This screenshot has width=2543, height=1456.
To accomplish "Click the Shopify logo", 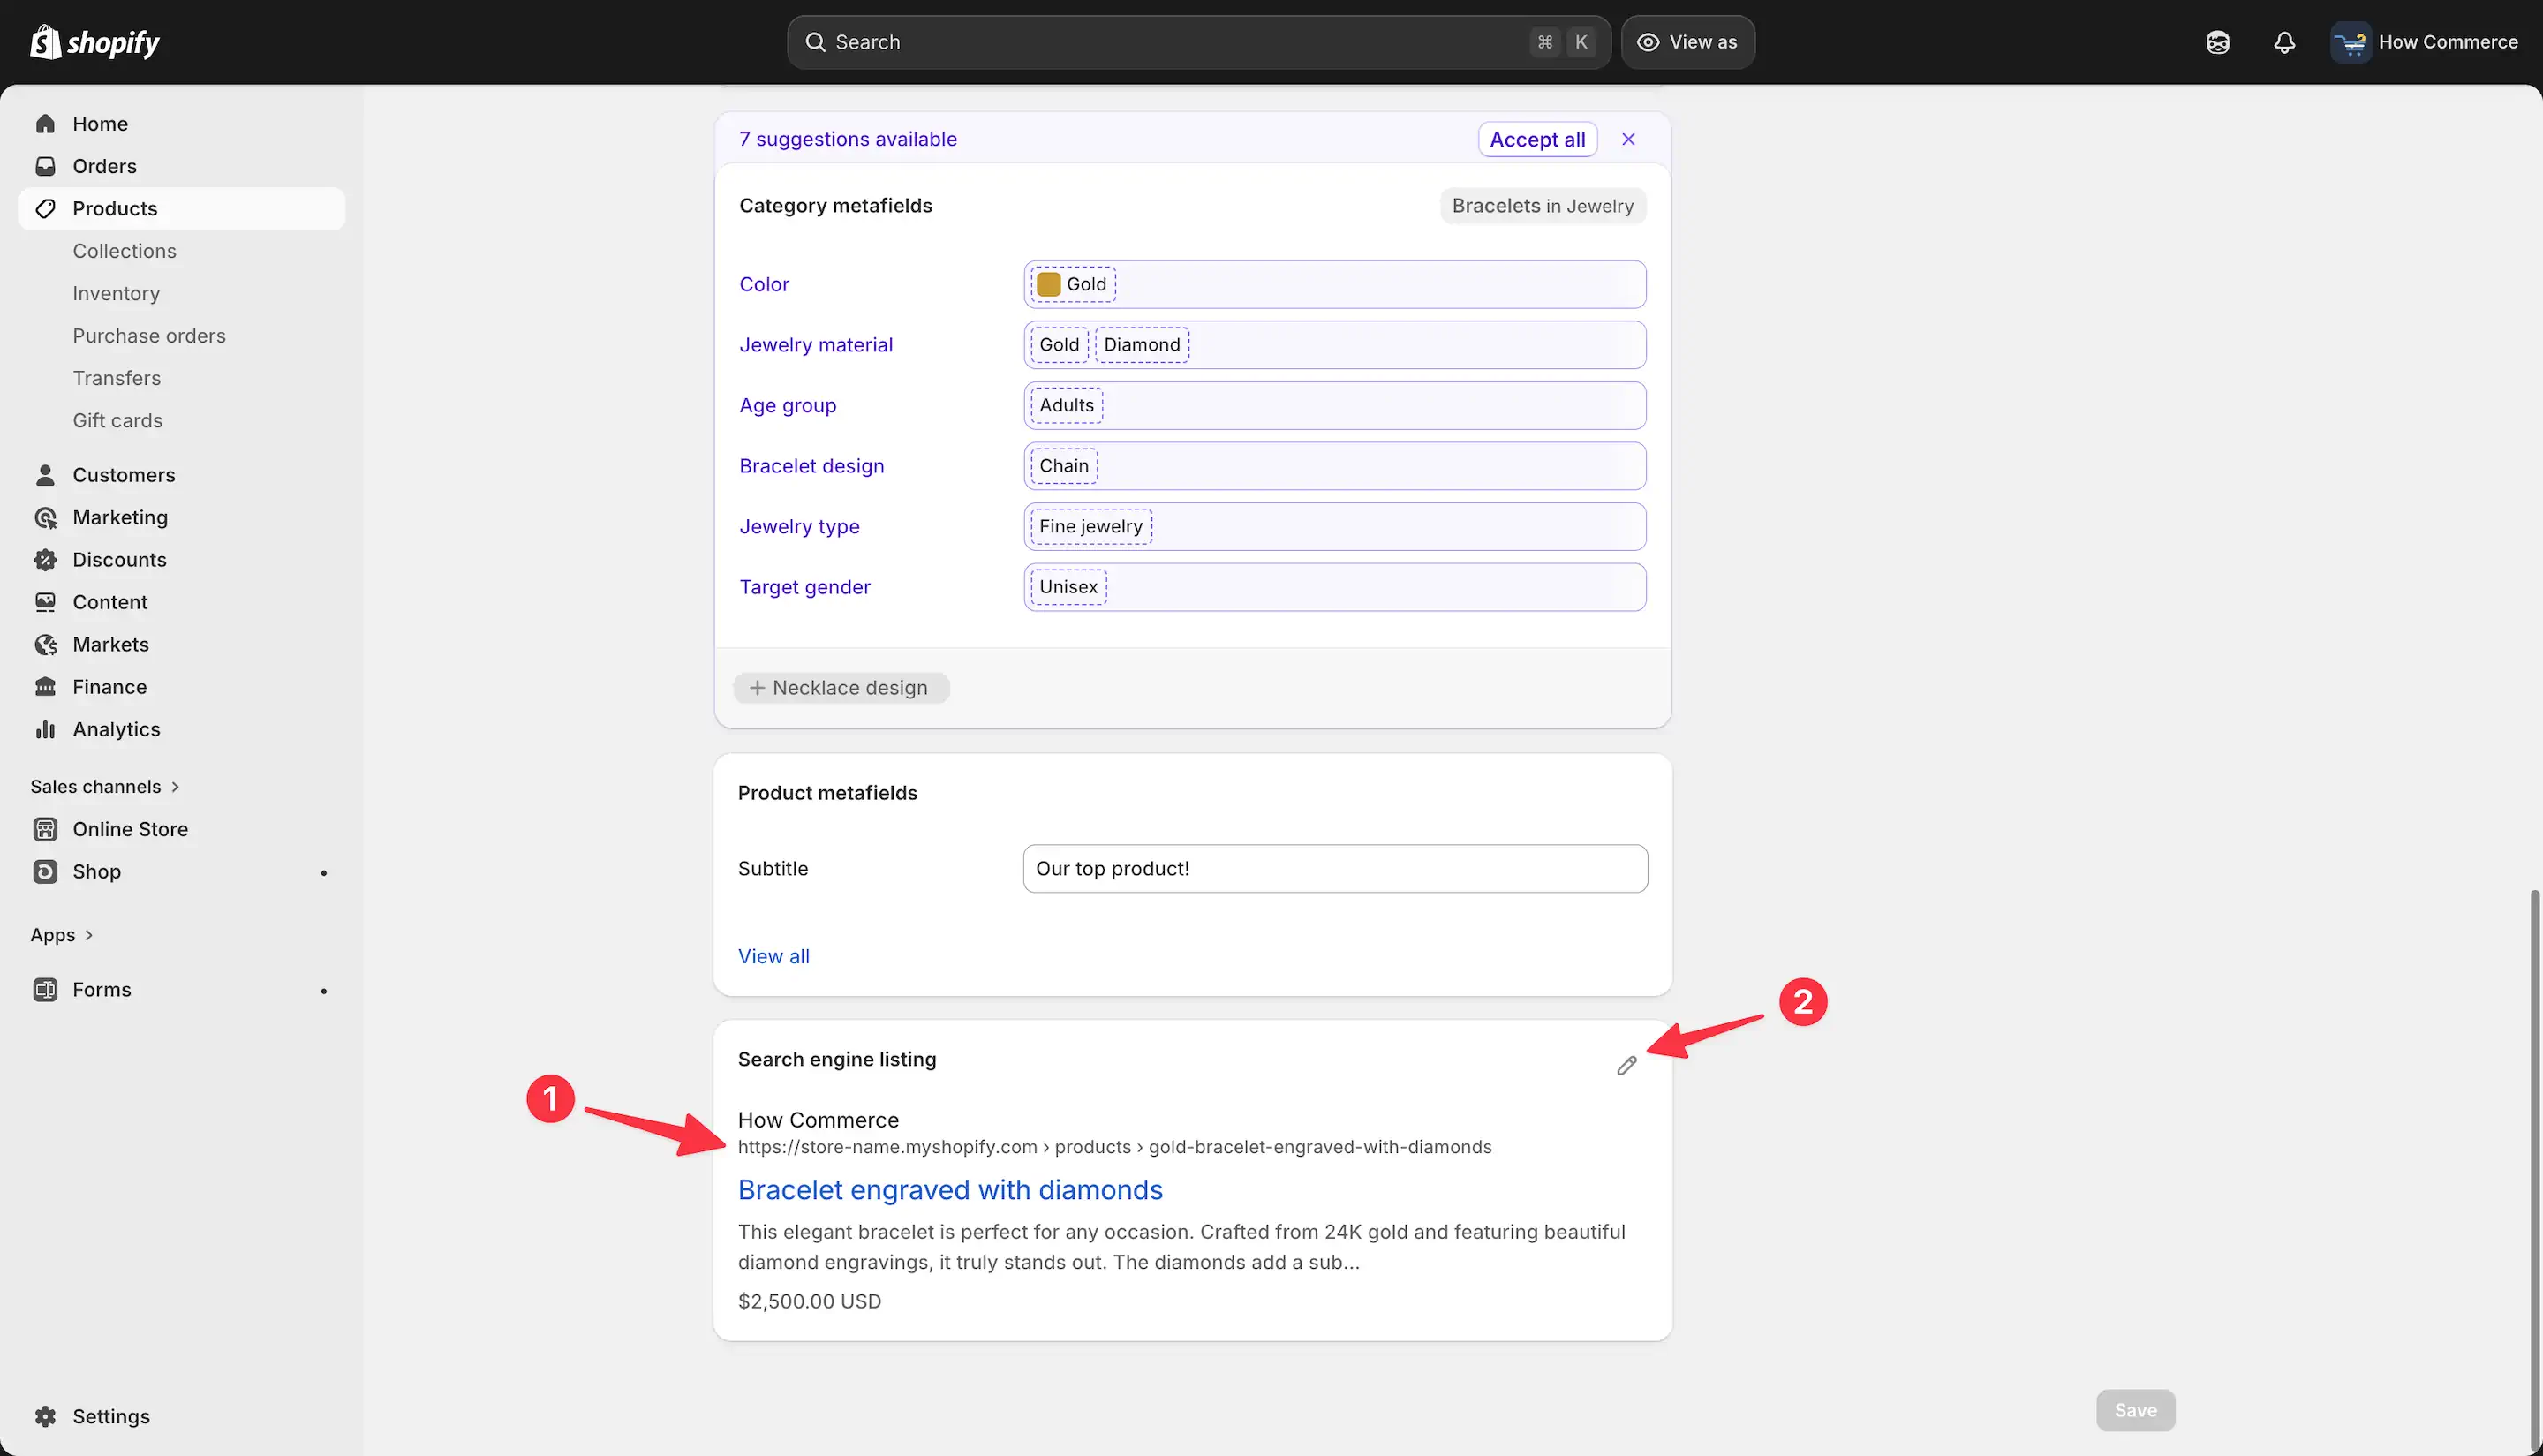I will [x=95, y=42].
